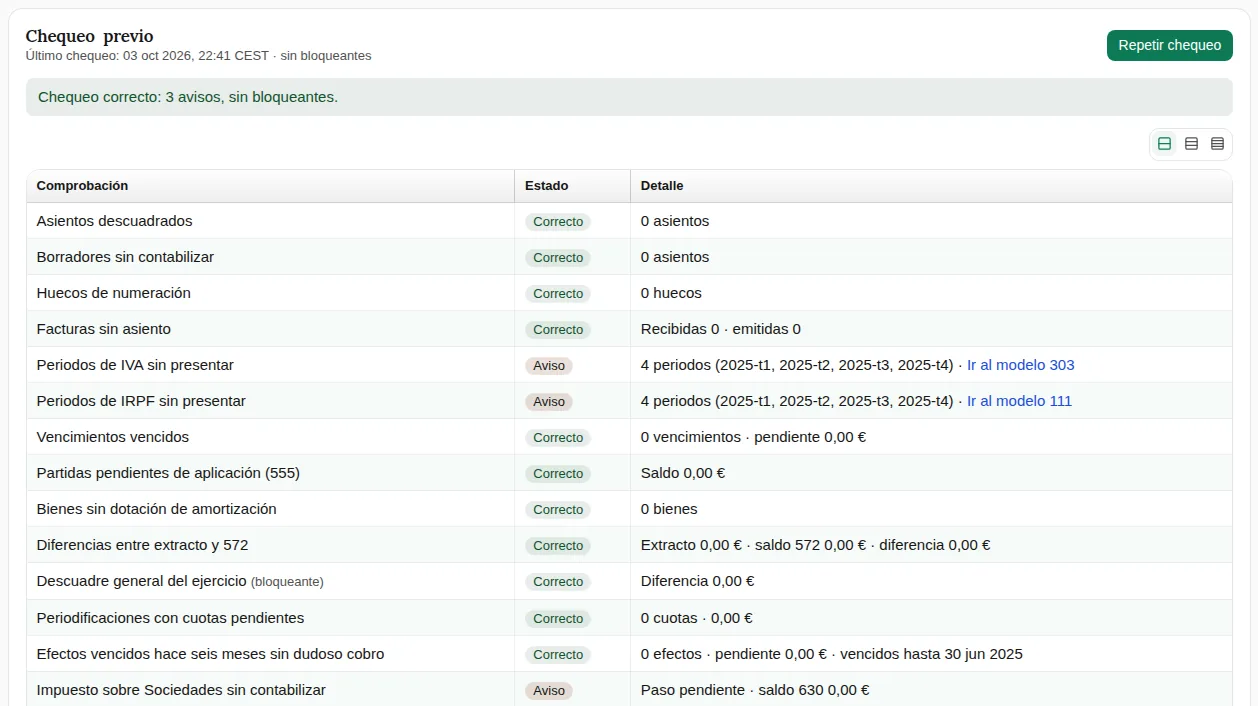Screen dimensions: 1258x706
Task: Click Diferencias entre extracto y 572 label
Action: coord(142,545)
